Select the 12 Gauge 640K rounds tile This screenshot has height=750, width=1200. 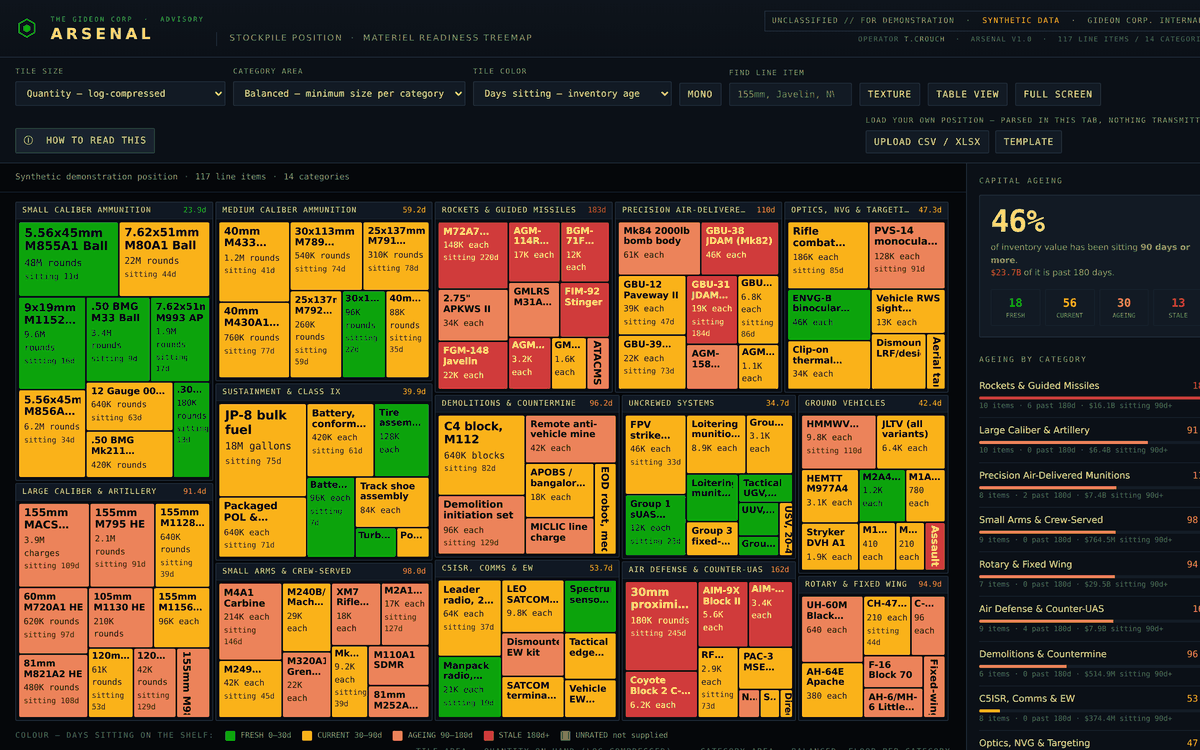pos(129,406)
